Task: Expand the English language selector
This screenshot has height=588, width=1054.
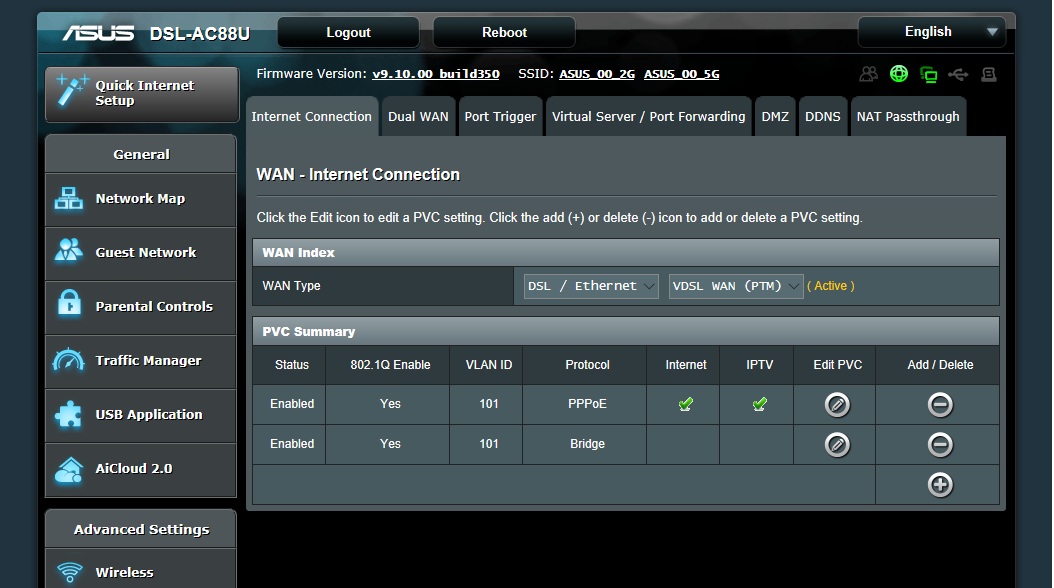Action: [931, 32]
